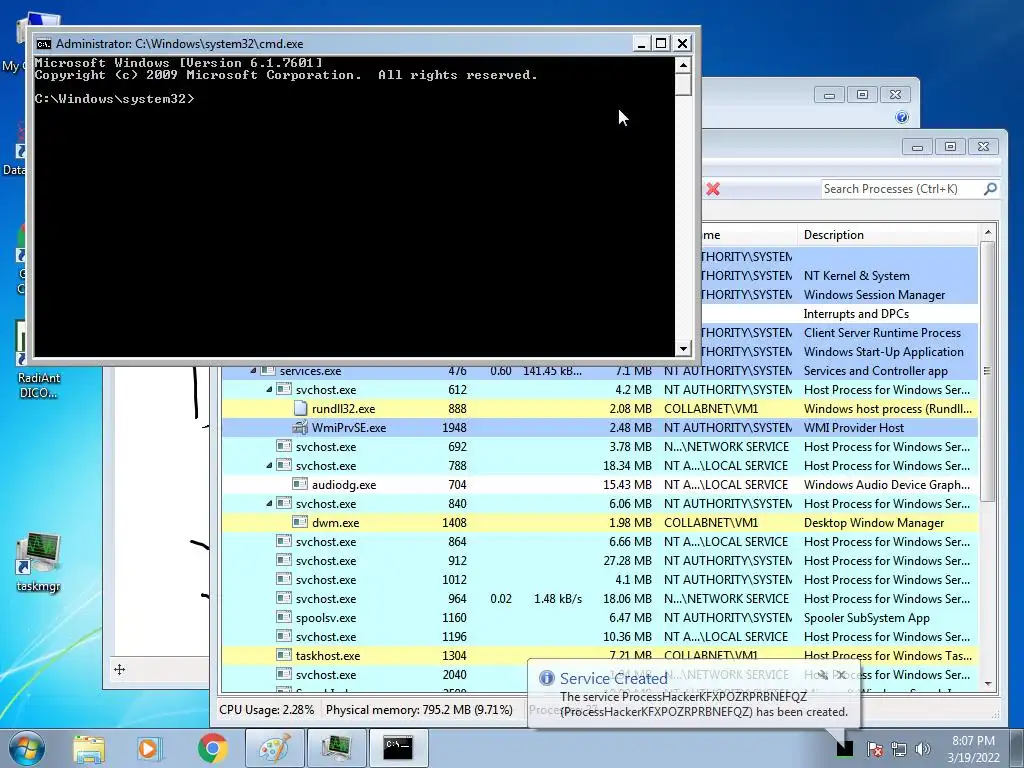Dismiss the Service Created notification
The width and height of the screenshot is (1024, 768).
pyautogui.click(x=841, y=675)
